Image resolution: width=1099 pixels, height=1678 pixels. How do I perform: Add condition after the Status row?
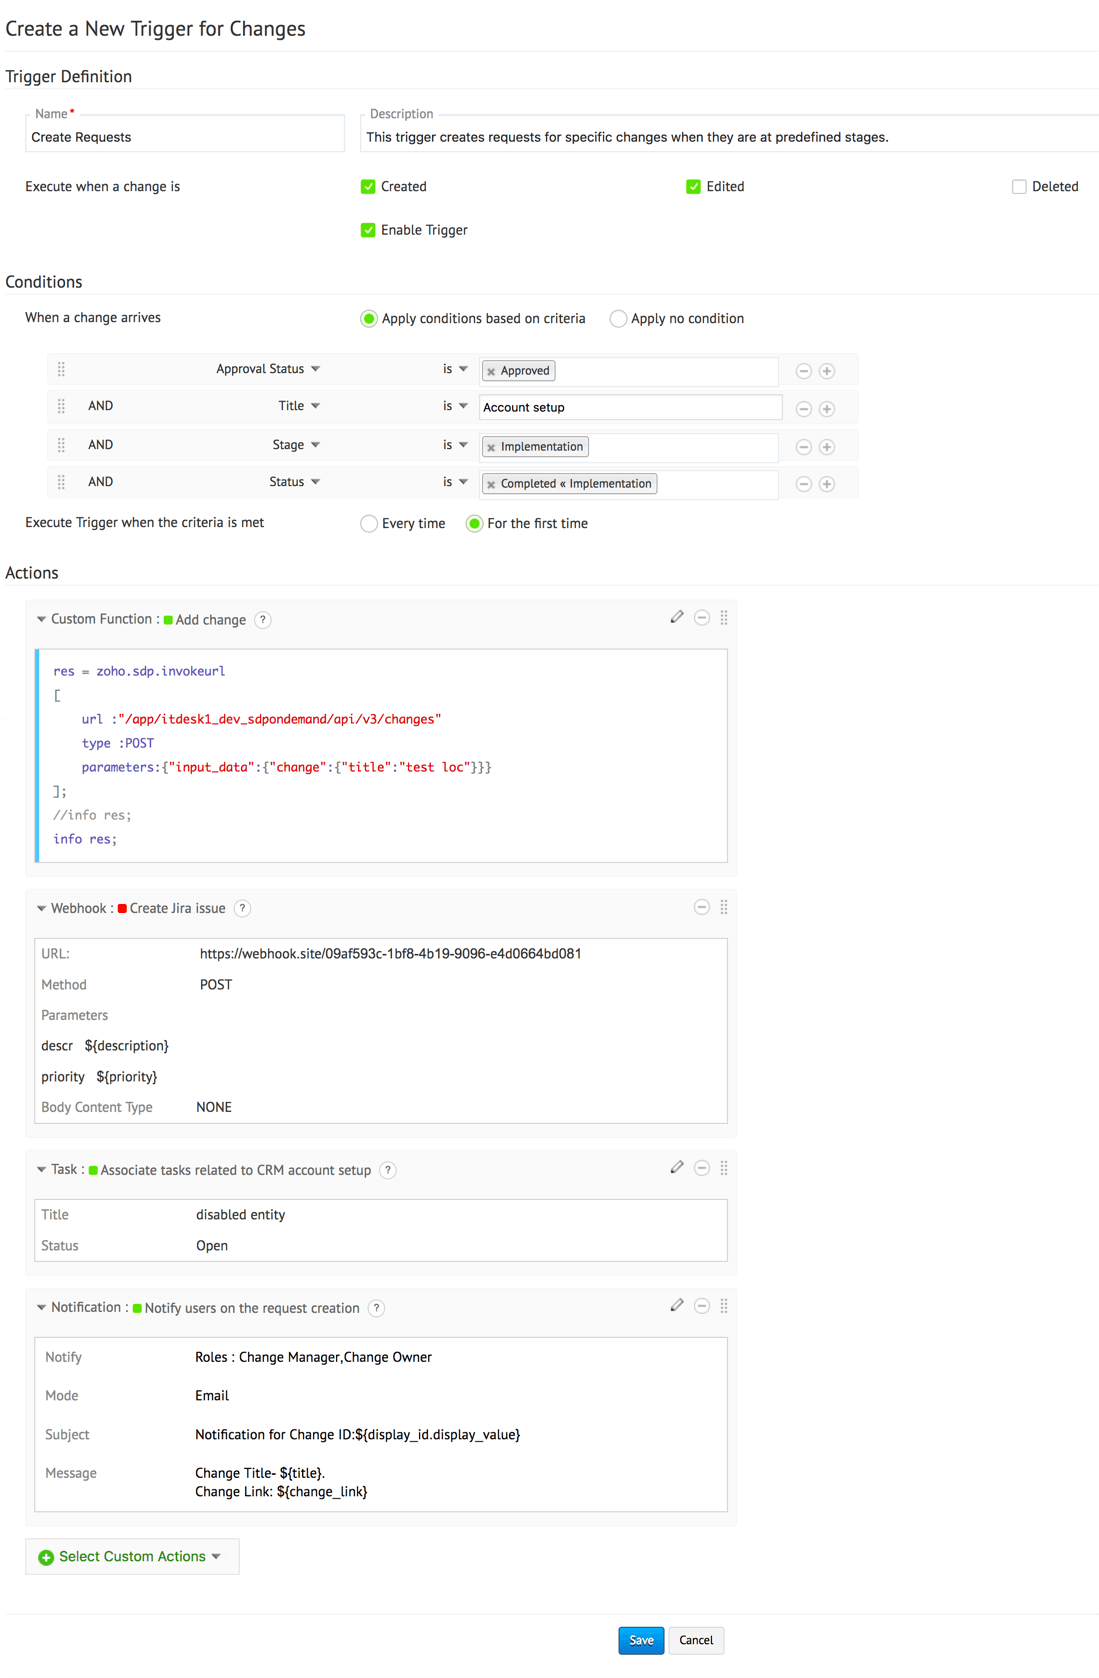(827, 484)
